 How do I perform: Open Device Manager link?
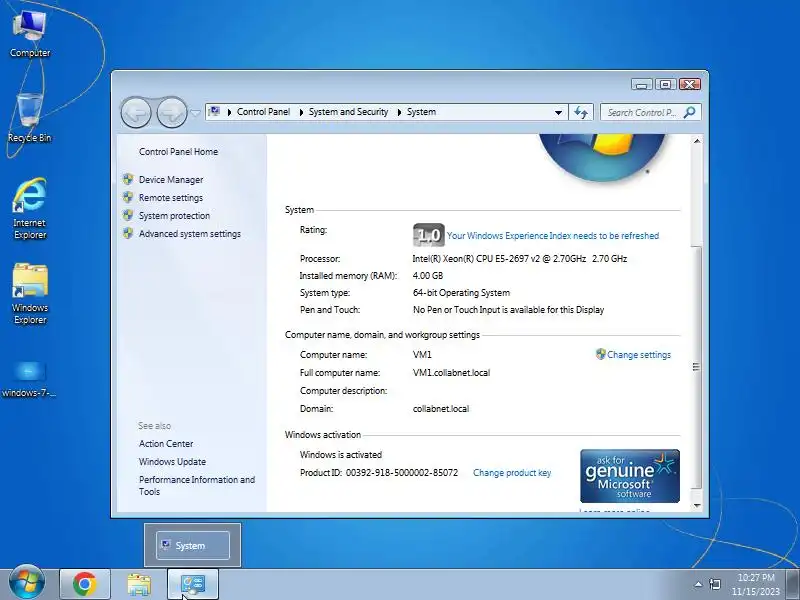[x=171, y=180]
